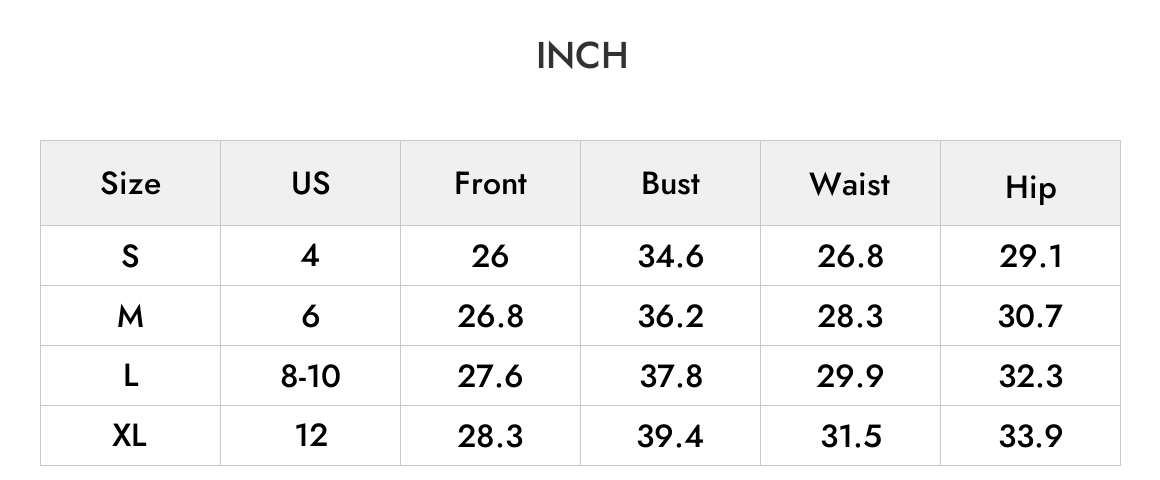Click the size XL row label
1160x480 pixels.
tap(130, 436)
